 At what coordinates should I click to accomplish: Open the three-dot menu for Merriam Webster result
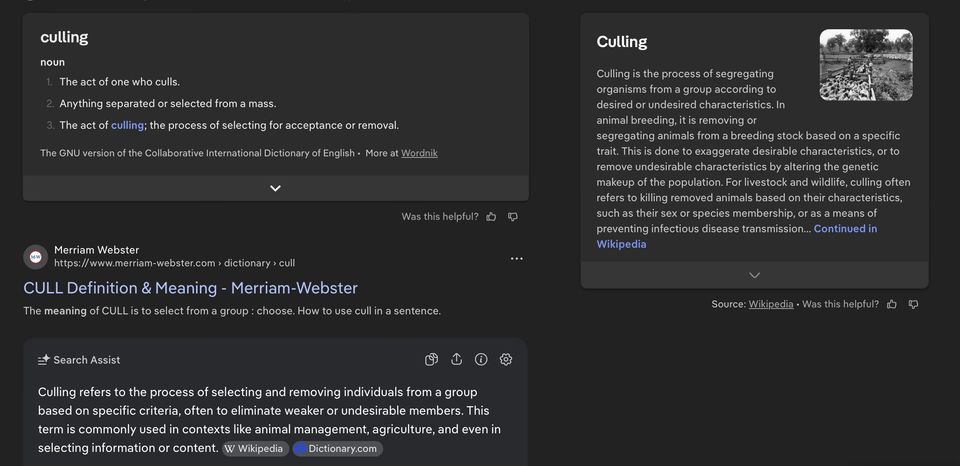tap(517, 258)
